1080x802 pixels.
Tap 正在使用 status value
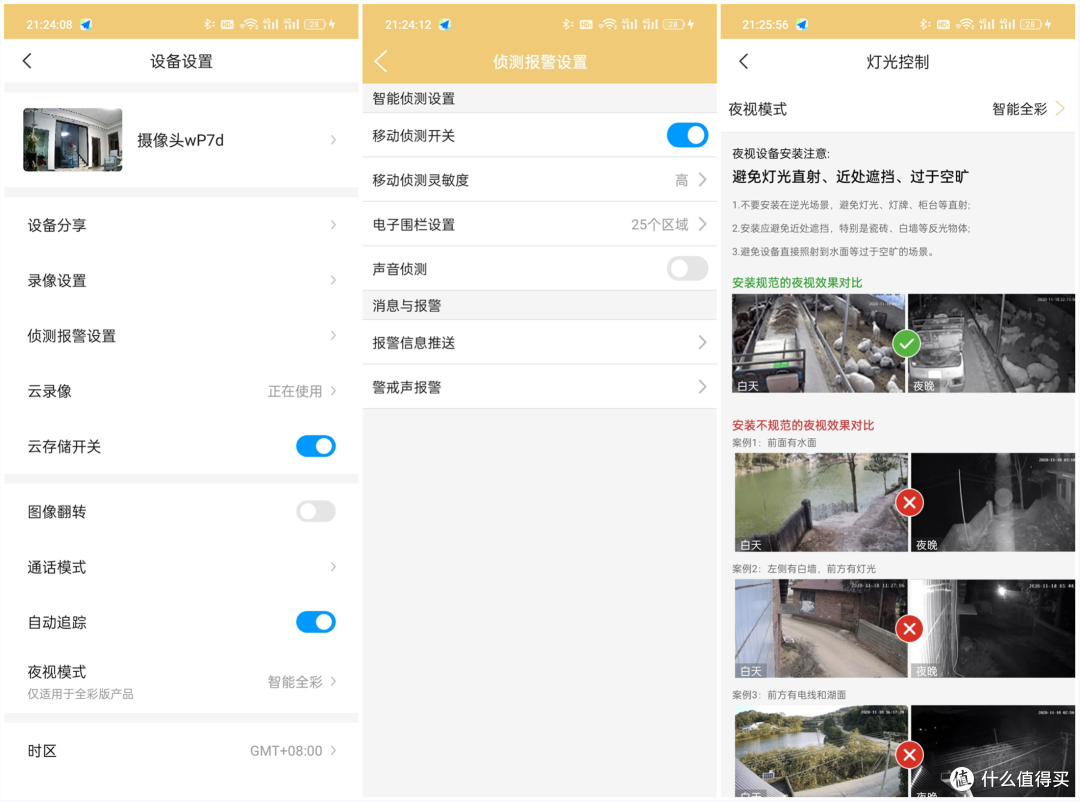pos(295,391)
